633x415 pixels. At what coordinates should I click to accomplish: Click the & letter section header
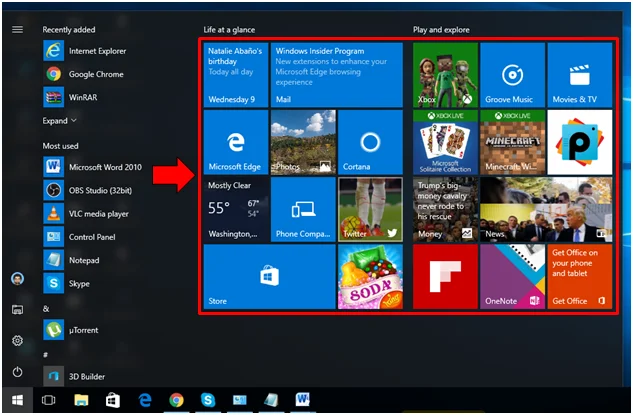click(46, 309)
